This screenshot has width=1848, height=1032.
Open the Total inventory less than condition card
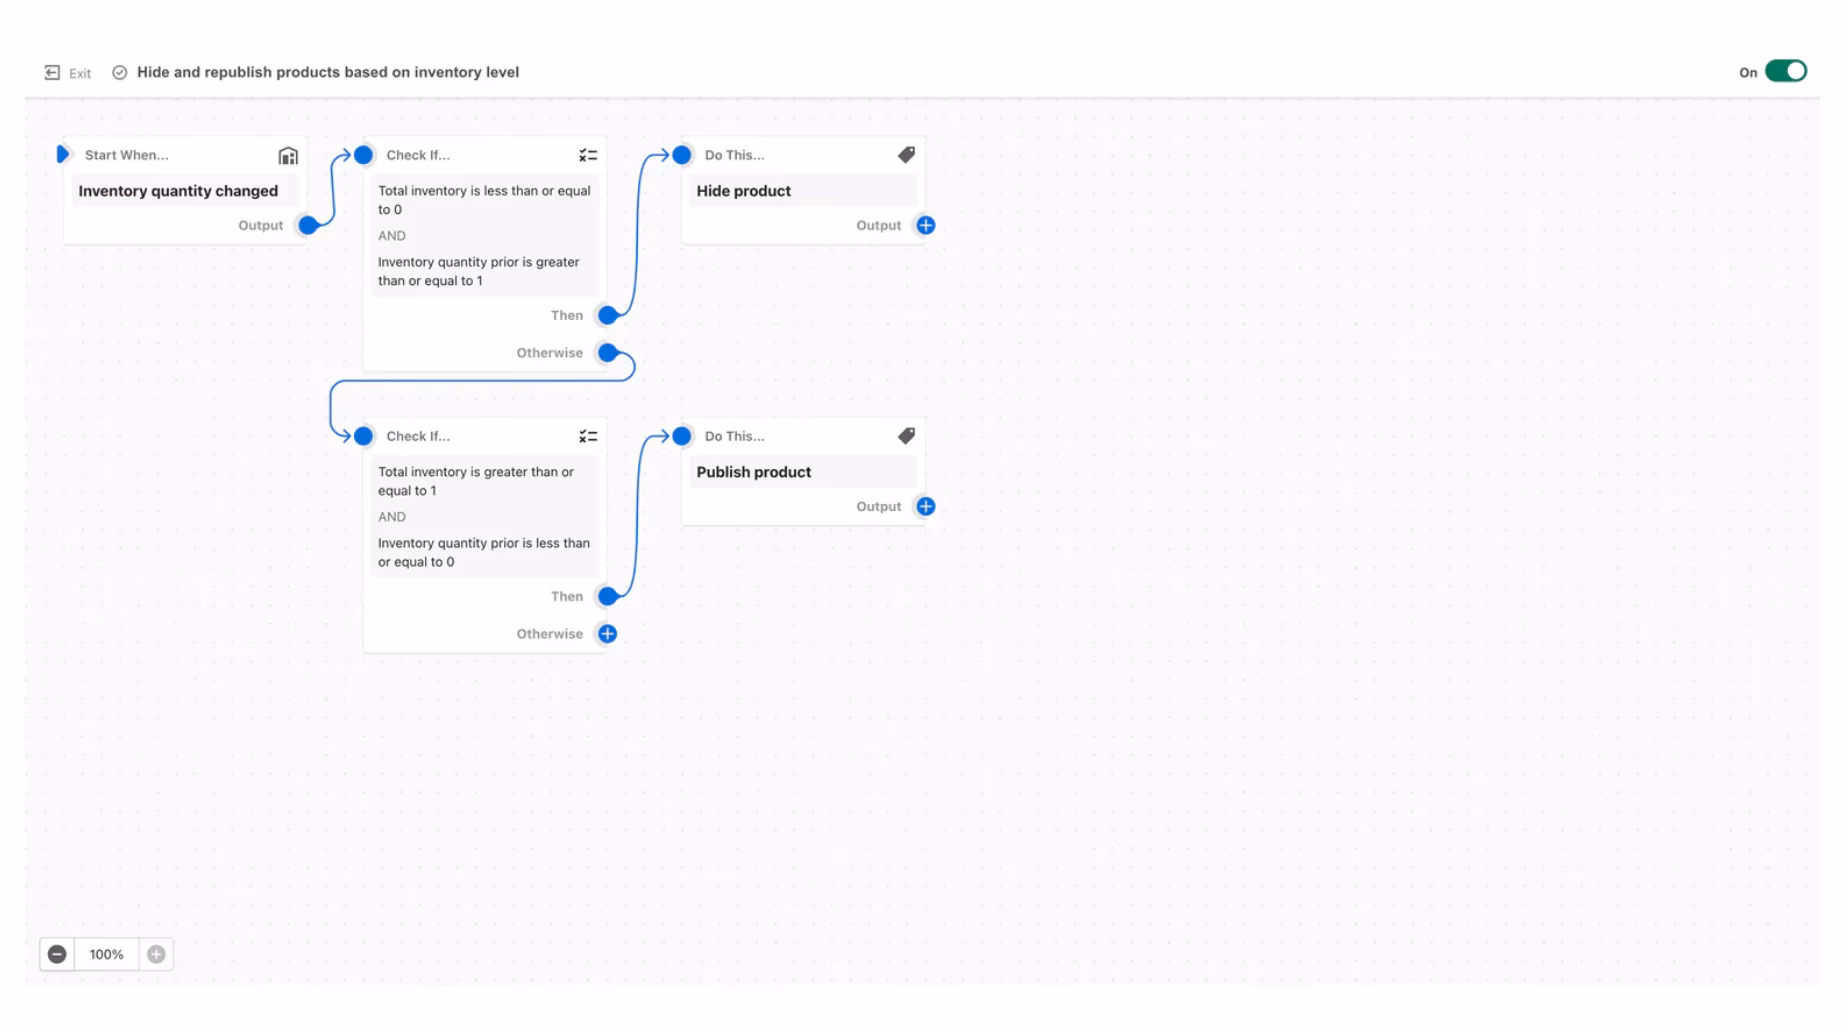484,235
